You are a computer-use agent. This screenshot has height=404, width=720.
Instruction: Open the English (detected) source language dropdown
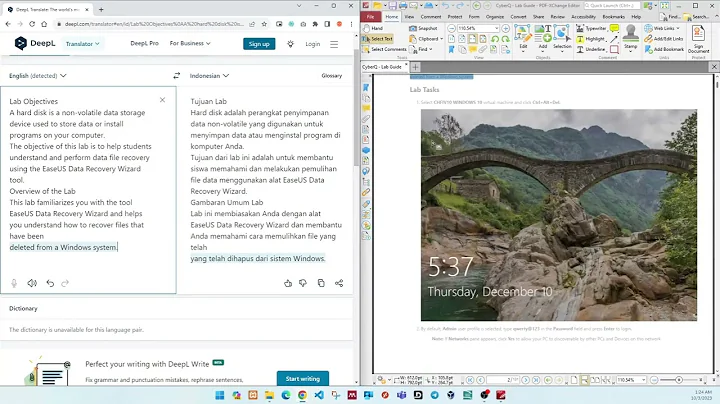(x=38, y=76)
